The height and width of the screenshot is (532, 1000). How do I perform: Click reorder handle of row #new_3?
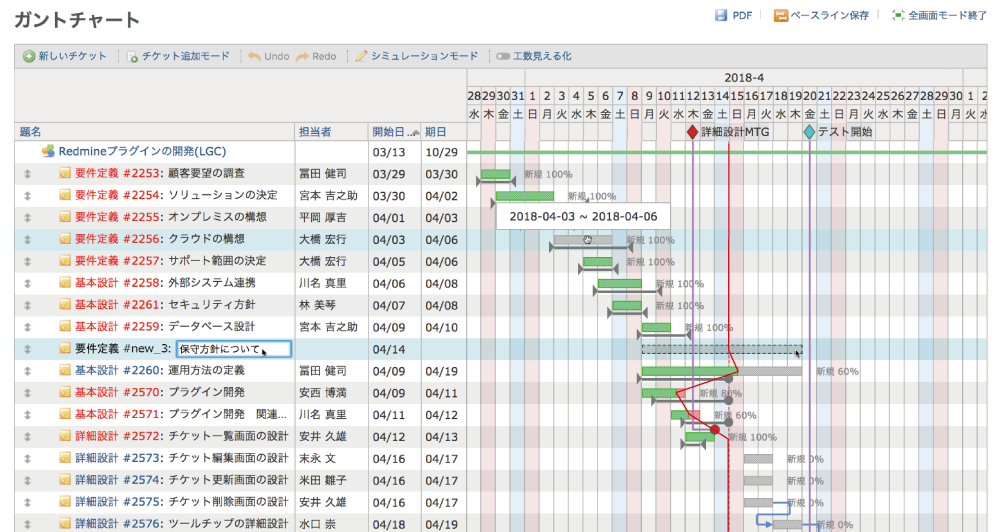point(27,349)
